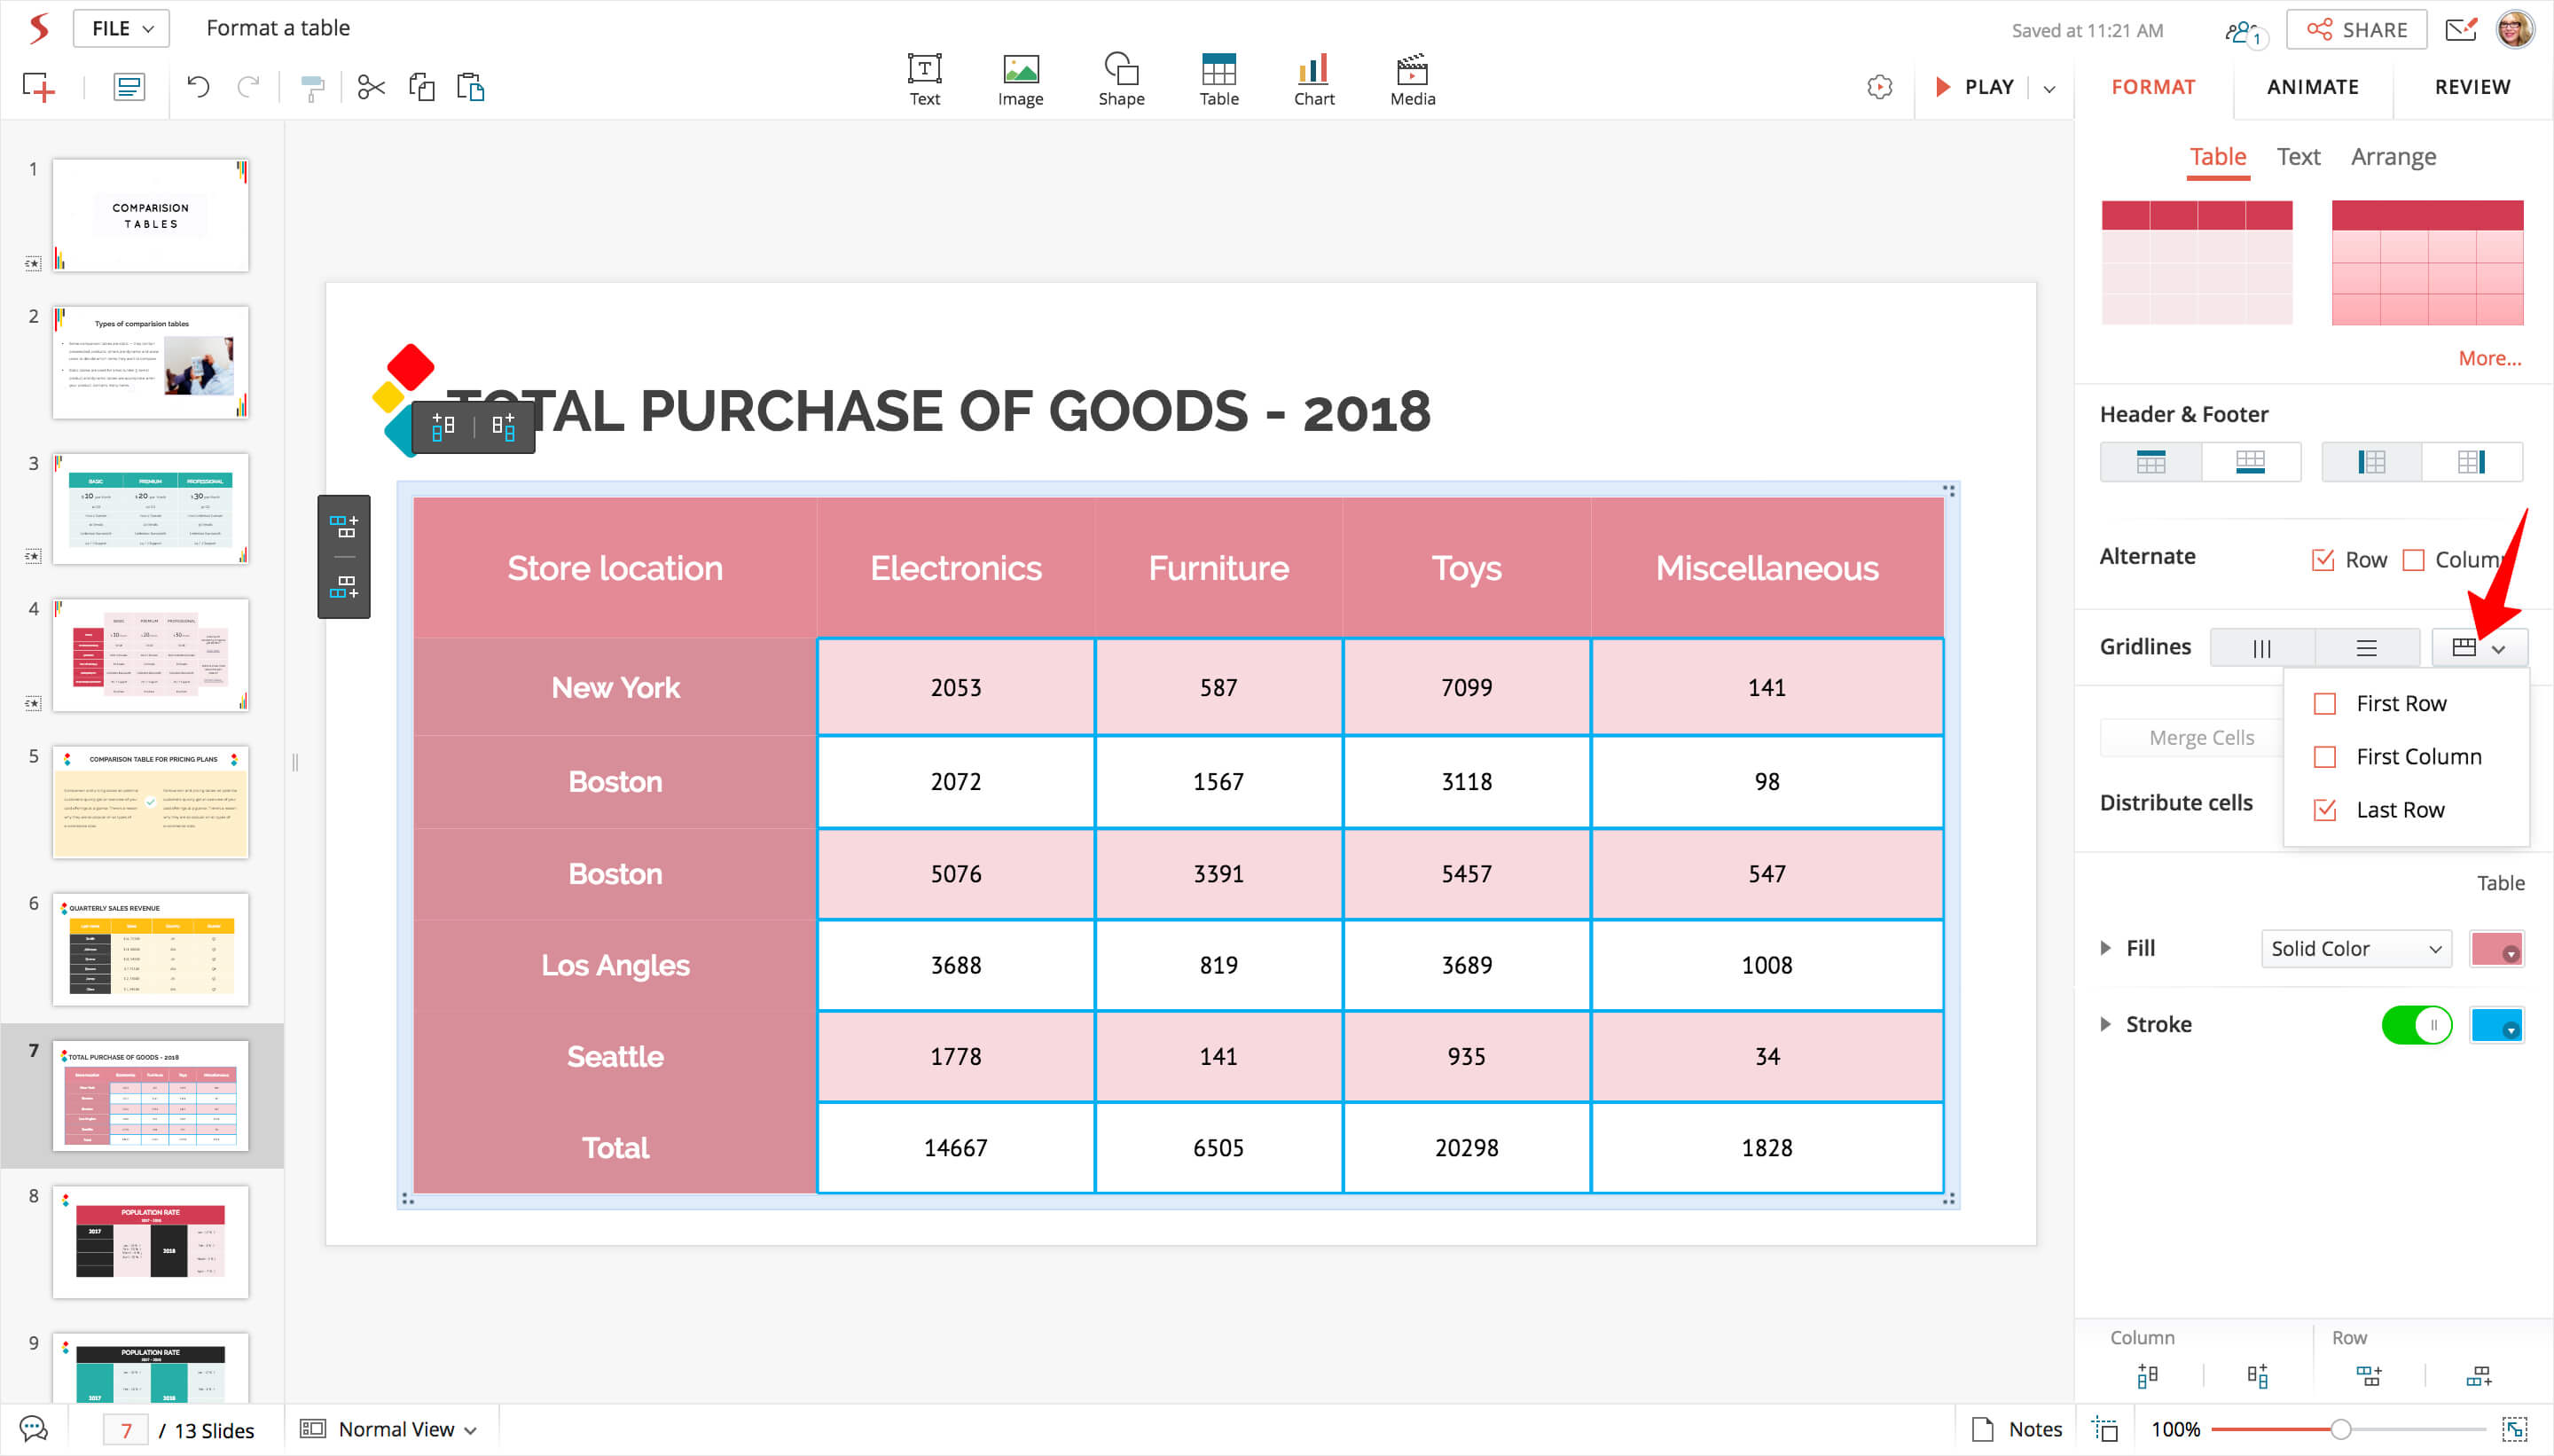Switch to the ANIMATE tab

tap(2311, 87)
